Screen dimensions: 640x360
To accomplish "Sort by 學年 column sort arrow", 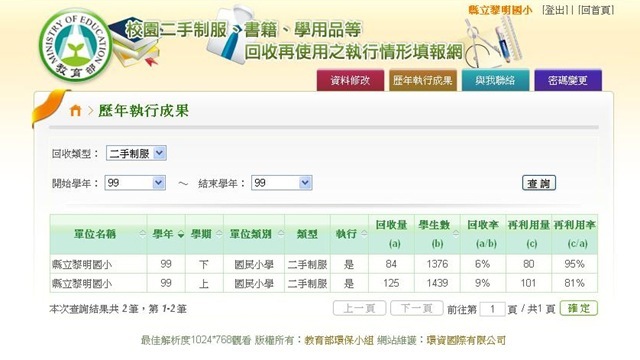I will pos(181,234).
